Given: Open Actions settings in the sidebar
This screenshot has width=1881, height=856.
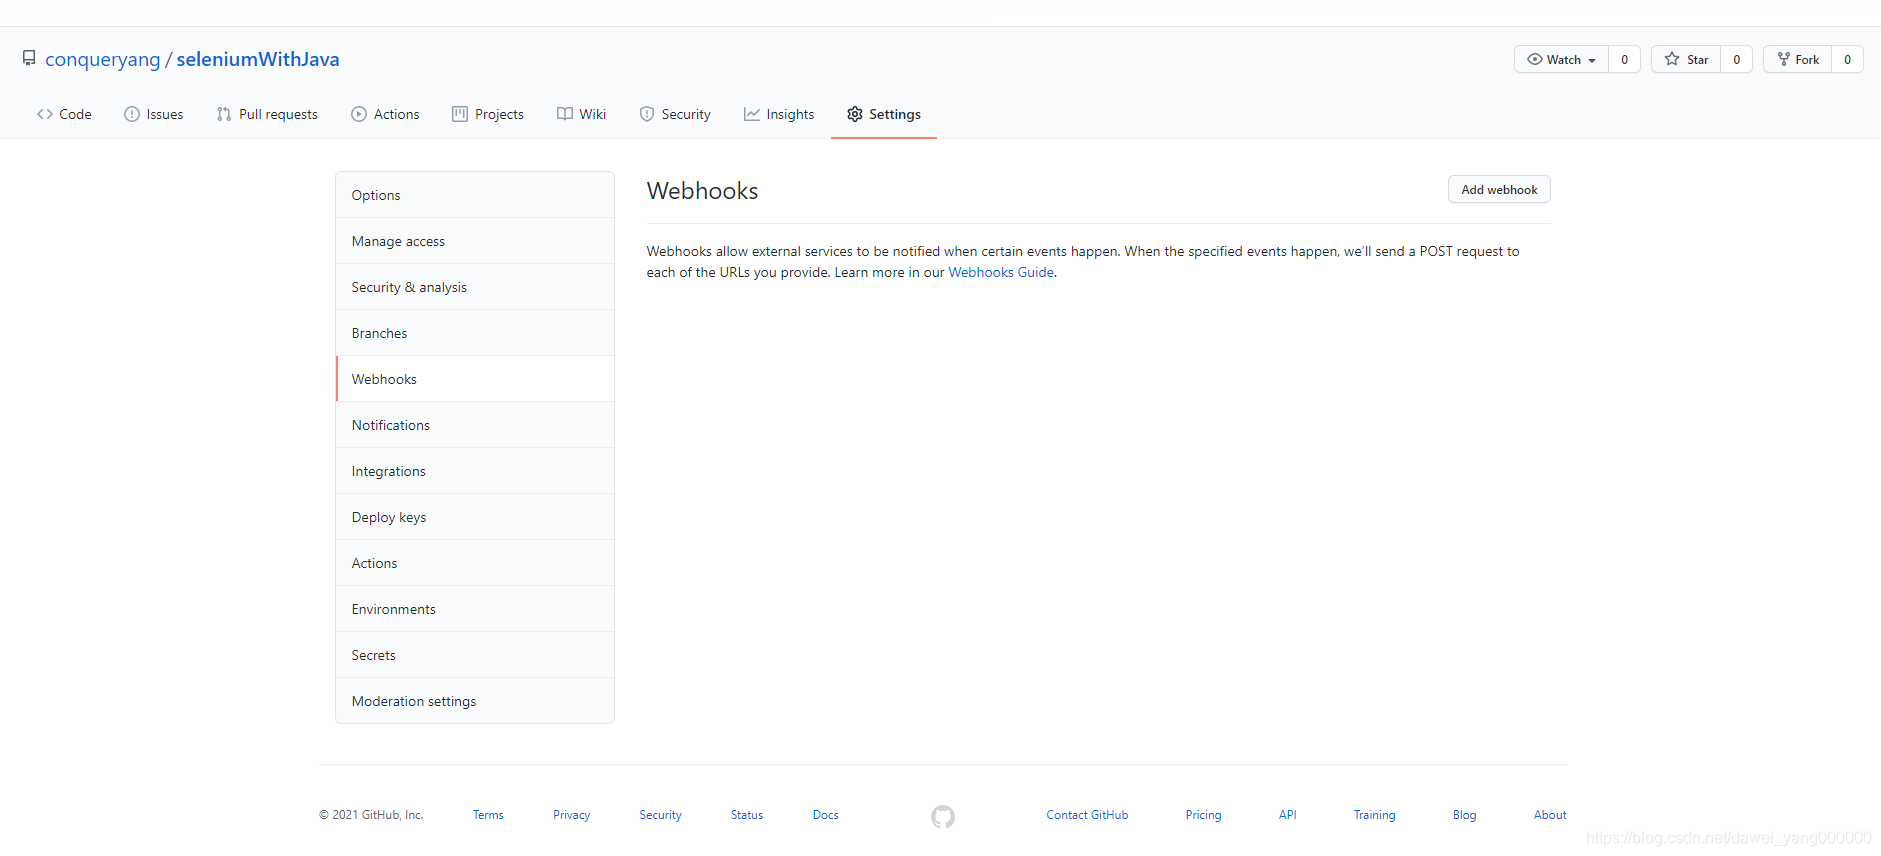Looking at the screenshot, I should [x=475, y=563].
